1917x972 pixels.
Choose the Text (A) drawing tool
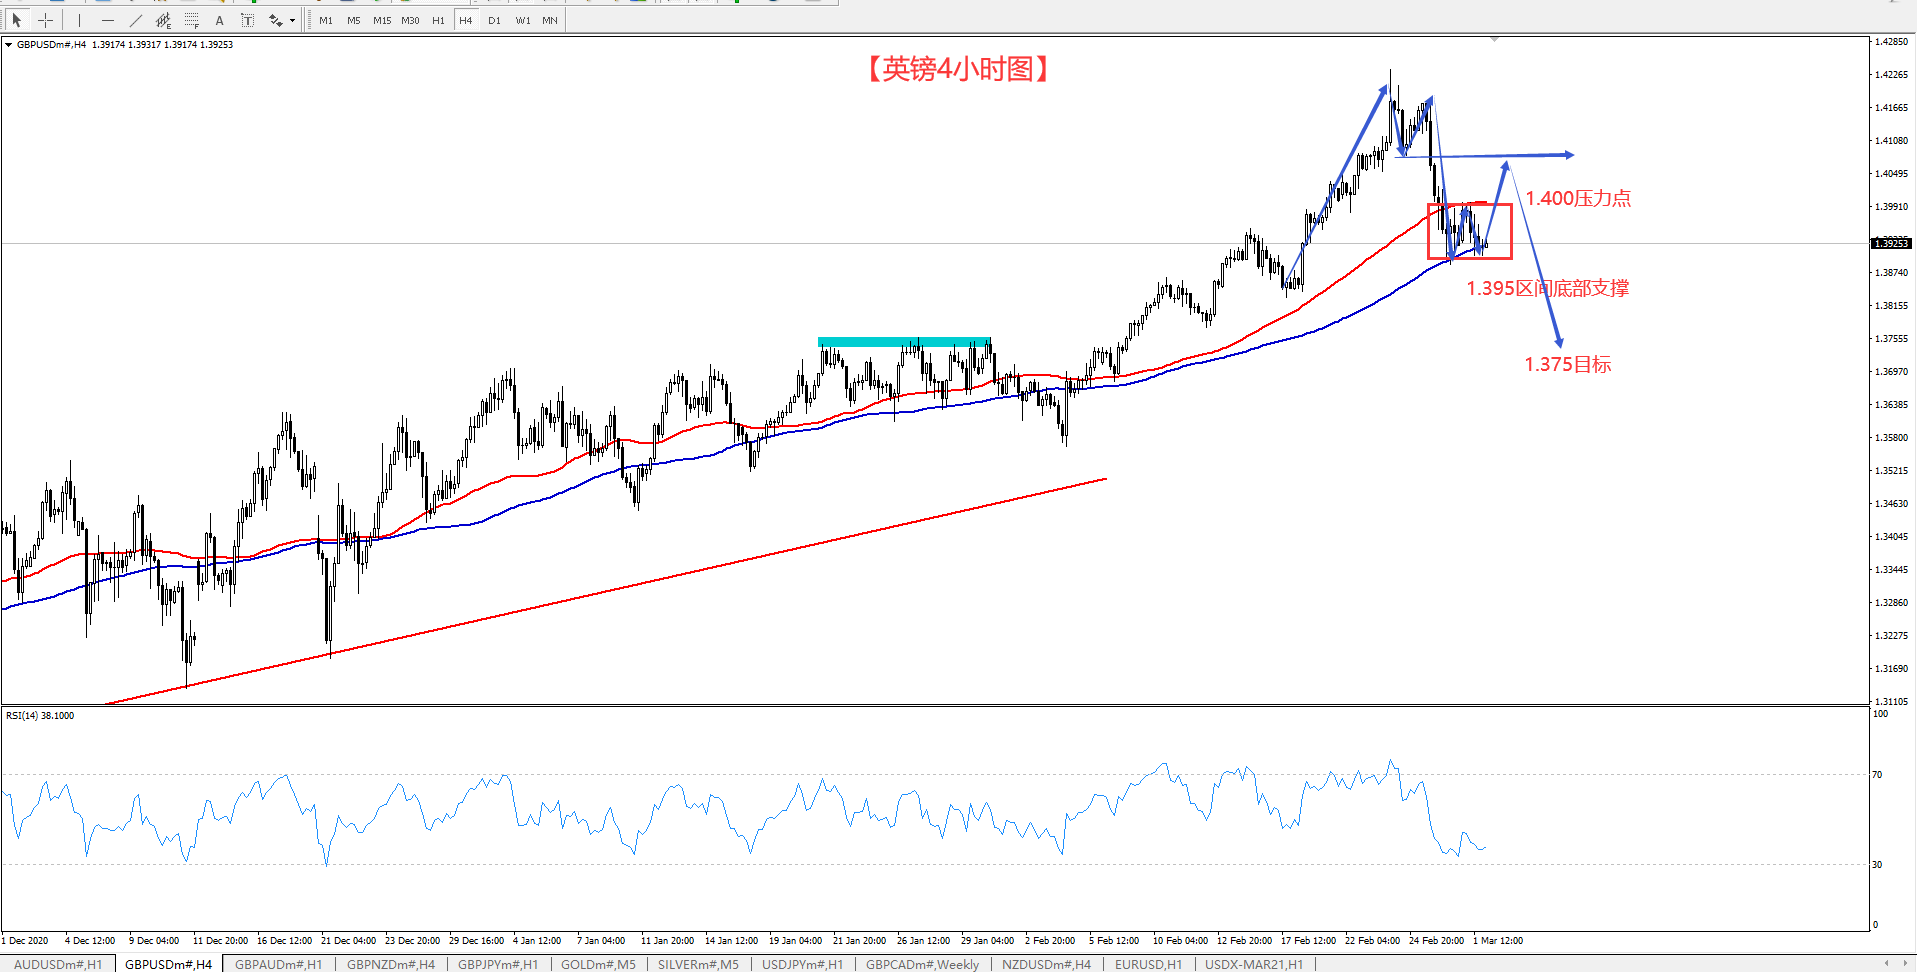[x=220, y=20]
